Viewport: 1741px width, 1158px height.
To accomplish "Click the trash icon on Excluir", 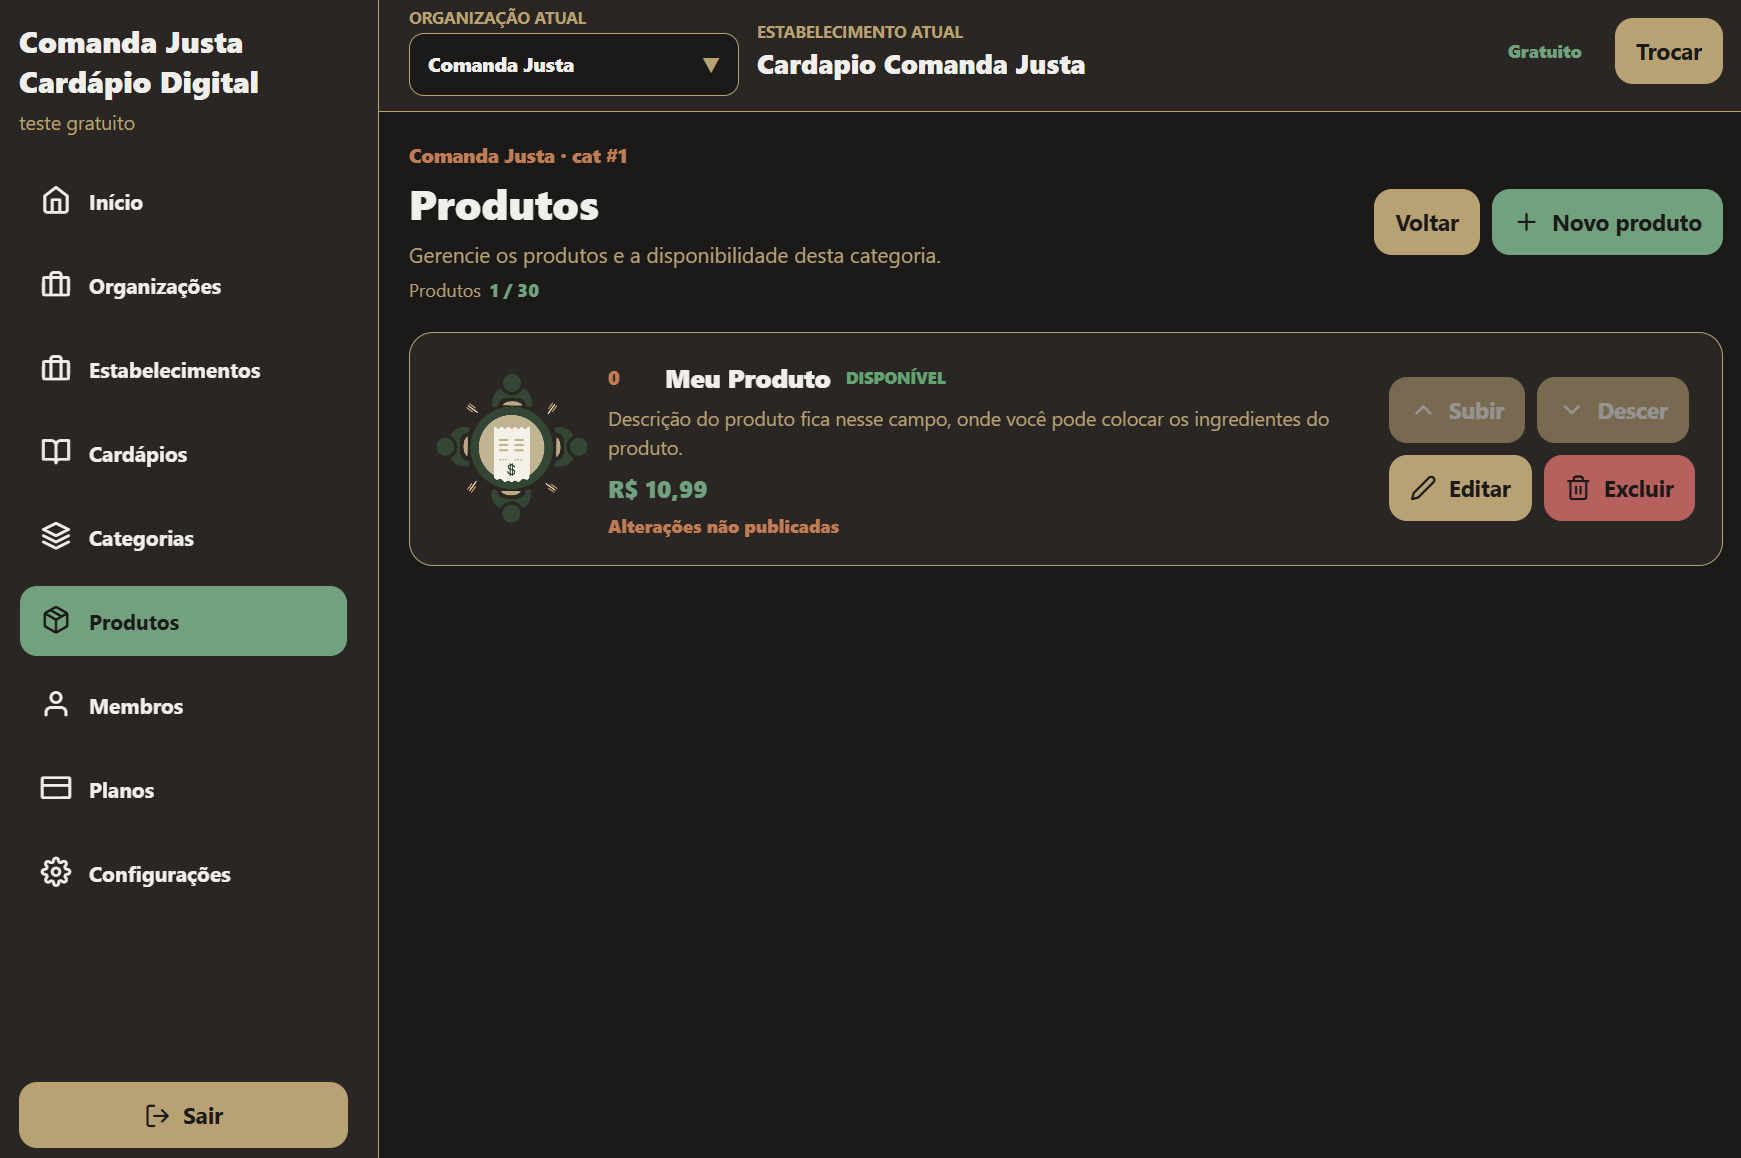I will point(1578,488).
